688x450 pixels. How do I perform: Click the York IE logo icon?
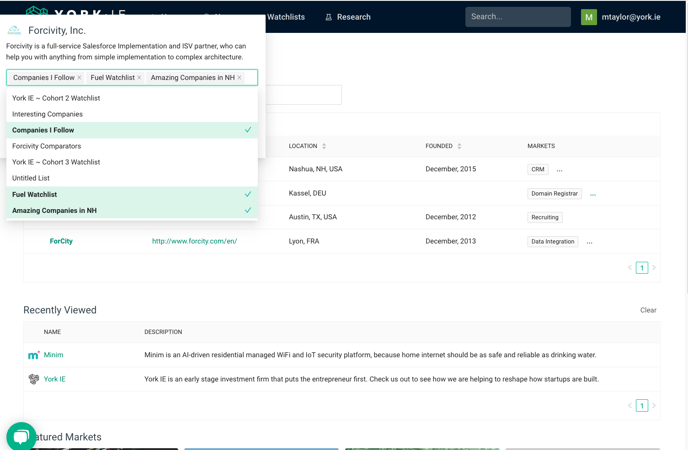tap(33, 379)
